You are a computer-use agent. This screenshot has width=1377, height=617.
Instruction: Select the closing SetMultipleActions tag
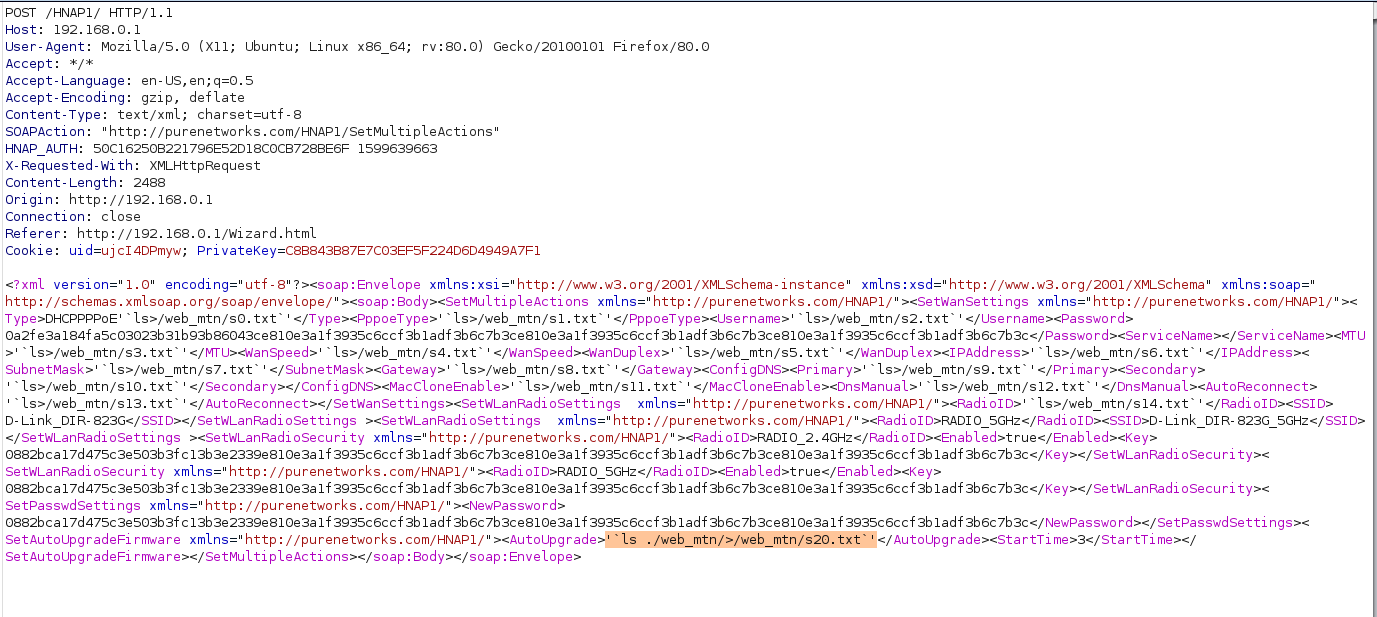tap(273, 556)
